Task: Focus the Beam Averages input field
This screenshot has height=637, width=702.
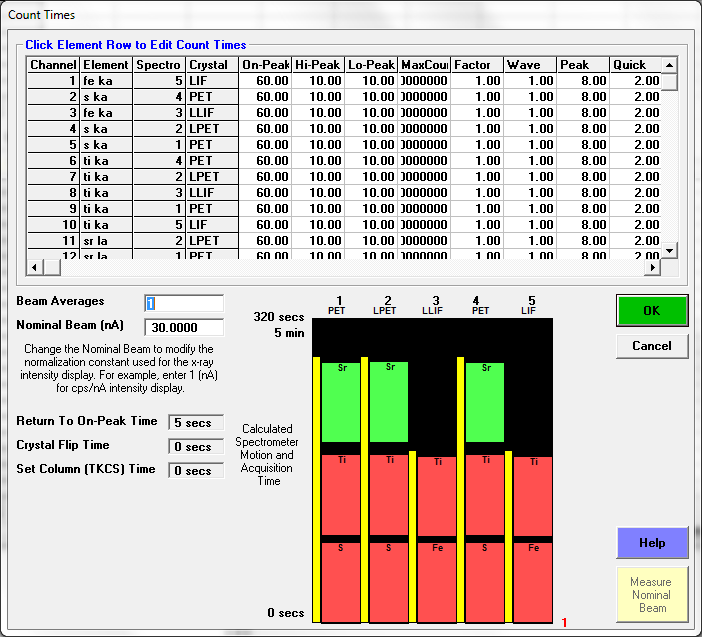Action: (184, 303)
